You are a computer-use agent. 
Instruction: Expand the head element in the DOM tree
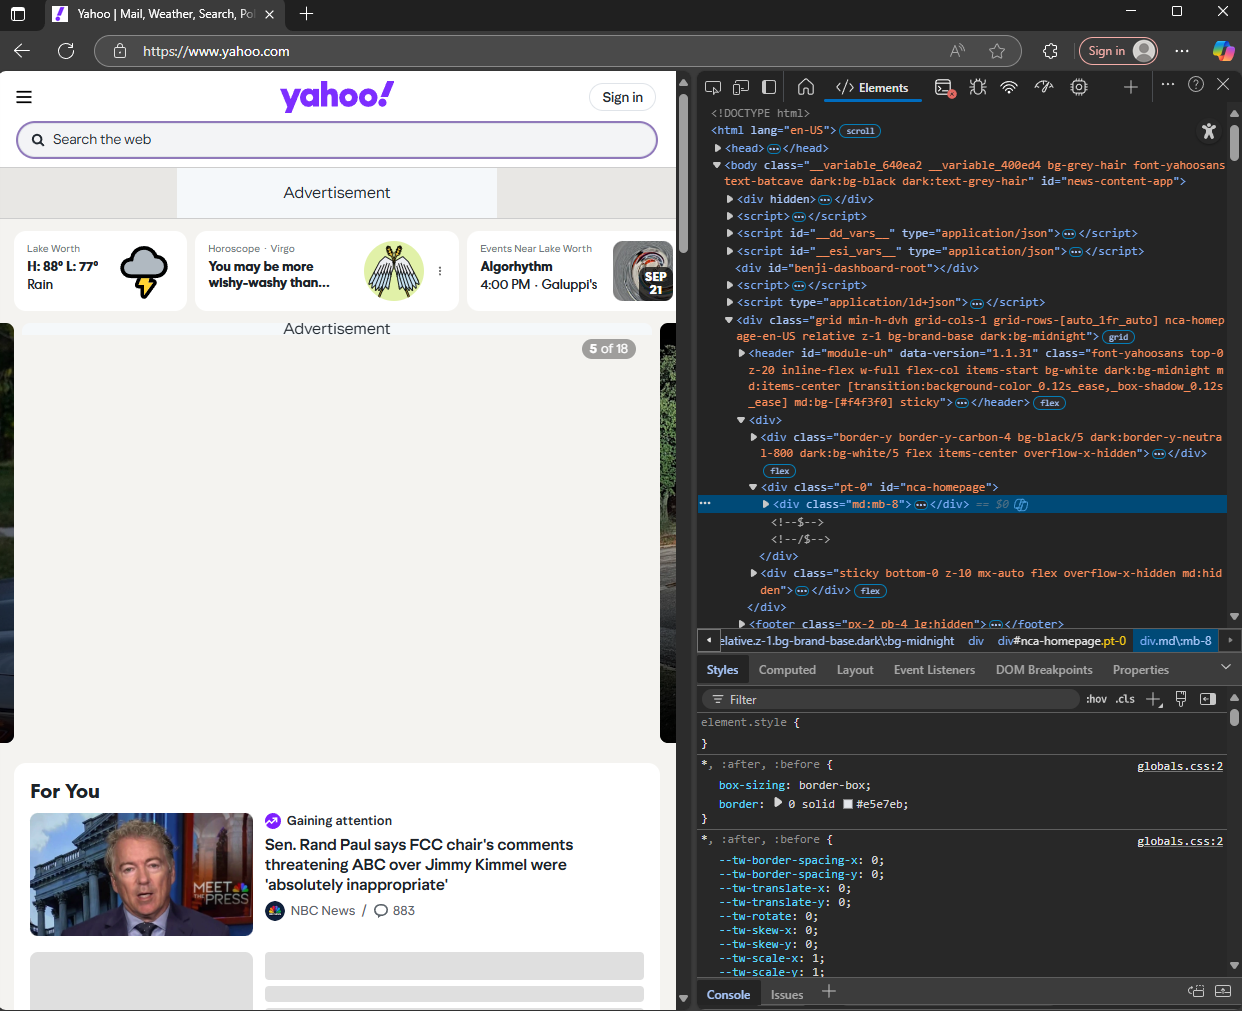point(718,147)
